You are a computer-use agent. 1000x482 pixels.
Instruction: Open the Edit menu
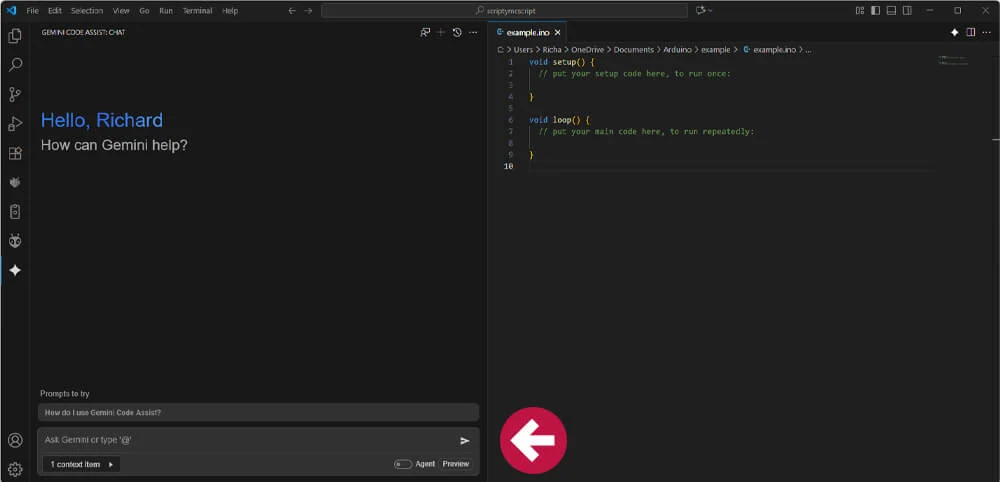tap(55, 11)
